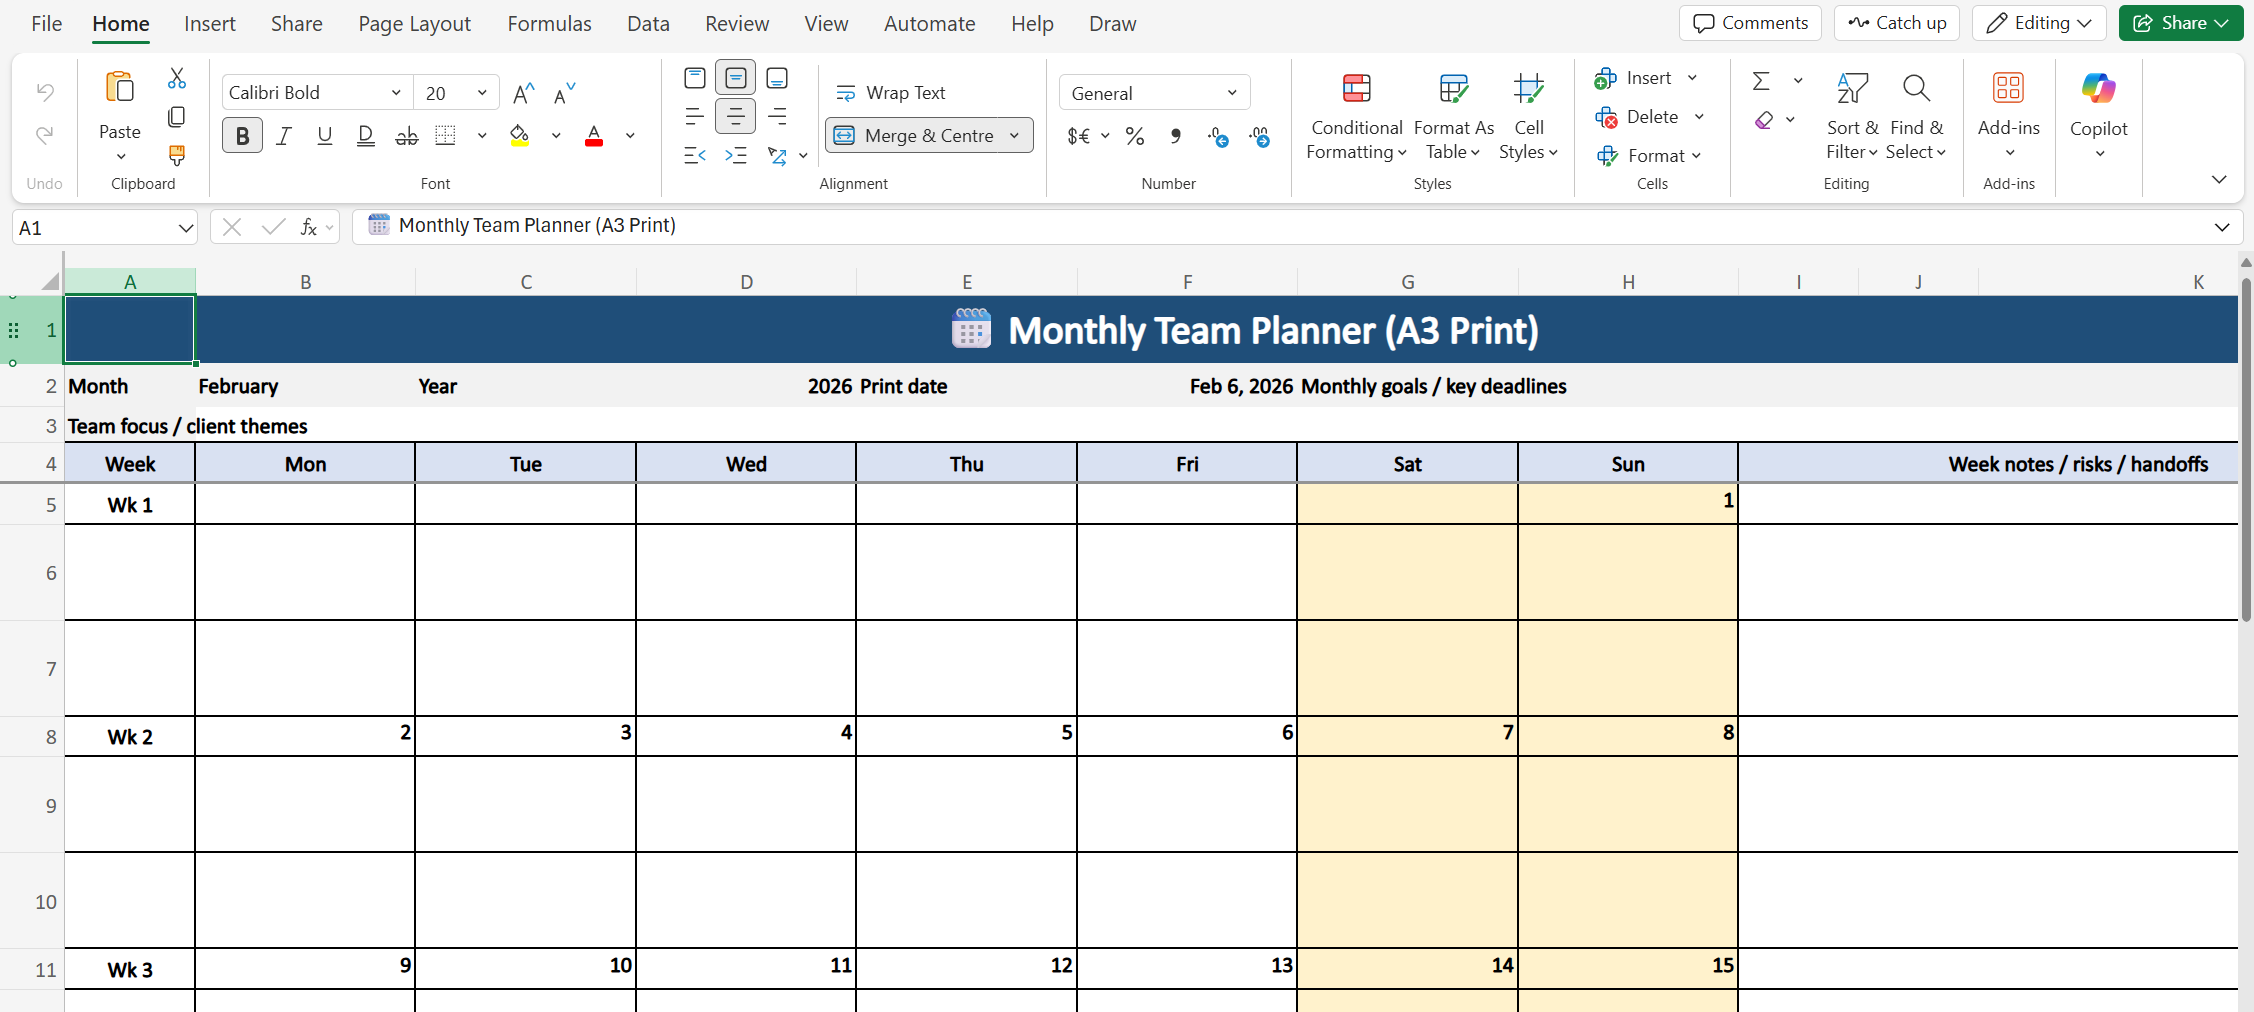Click the Percent Style icon
2254x1012 pixels.
coord(1135,136)
